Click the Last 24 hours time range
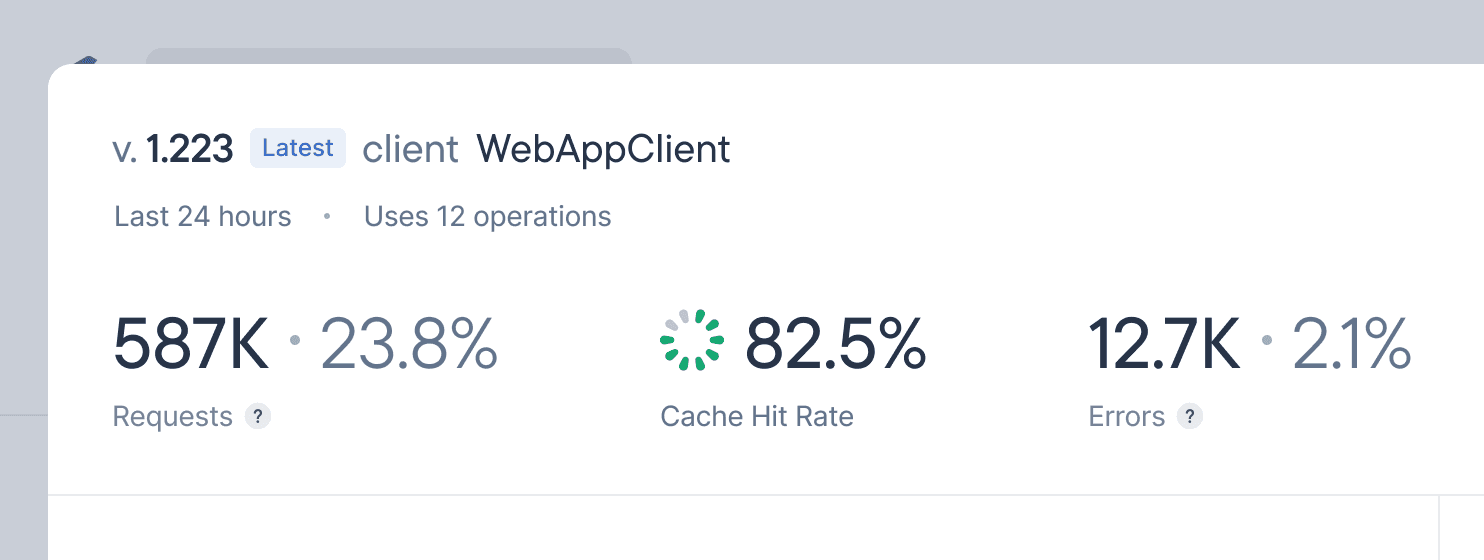 [x=203, y=217]
